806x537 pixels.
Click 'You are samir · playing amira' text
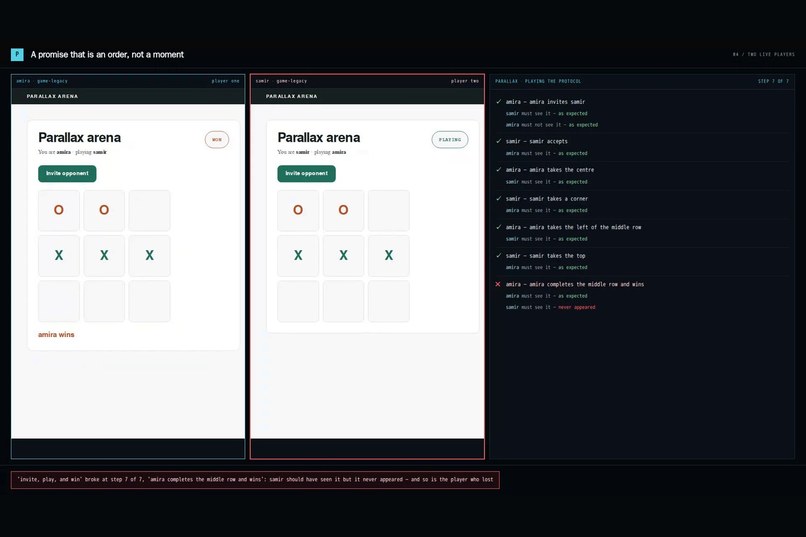[312, 152]
